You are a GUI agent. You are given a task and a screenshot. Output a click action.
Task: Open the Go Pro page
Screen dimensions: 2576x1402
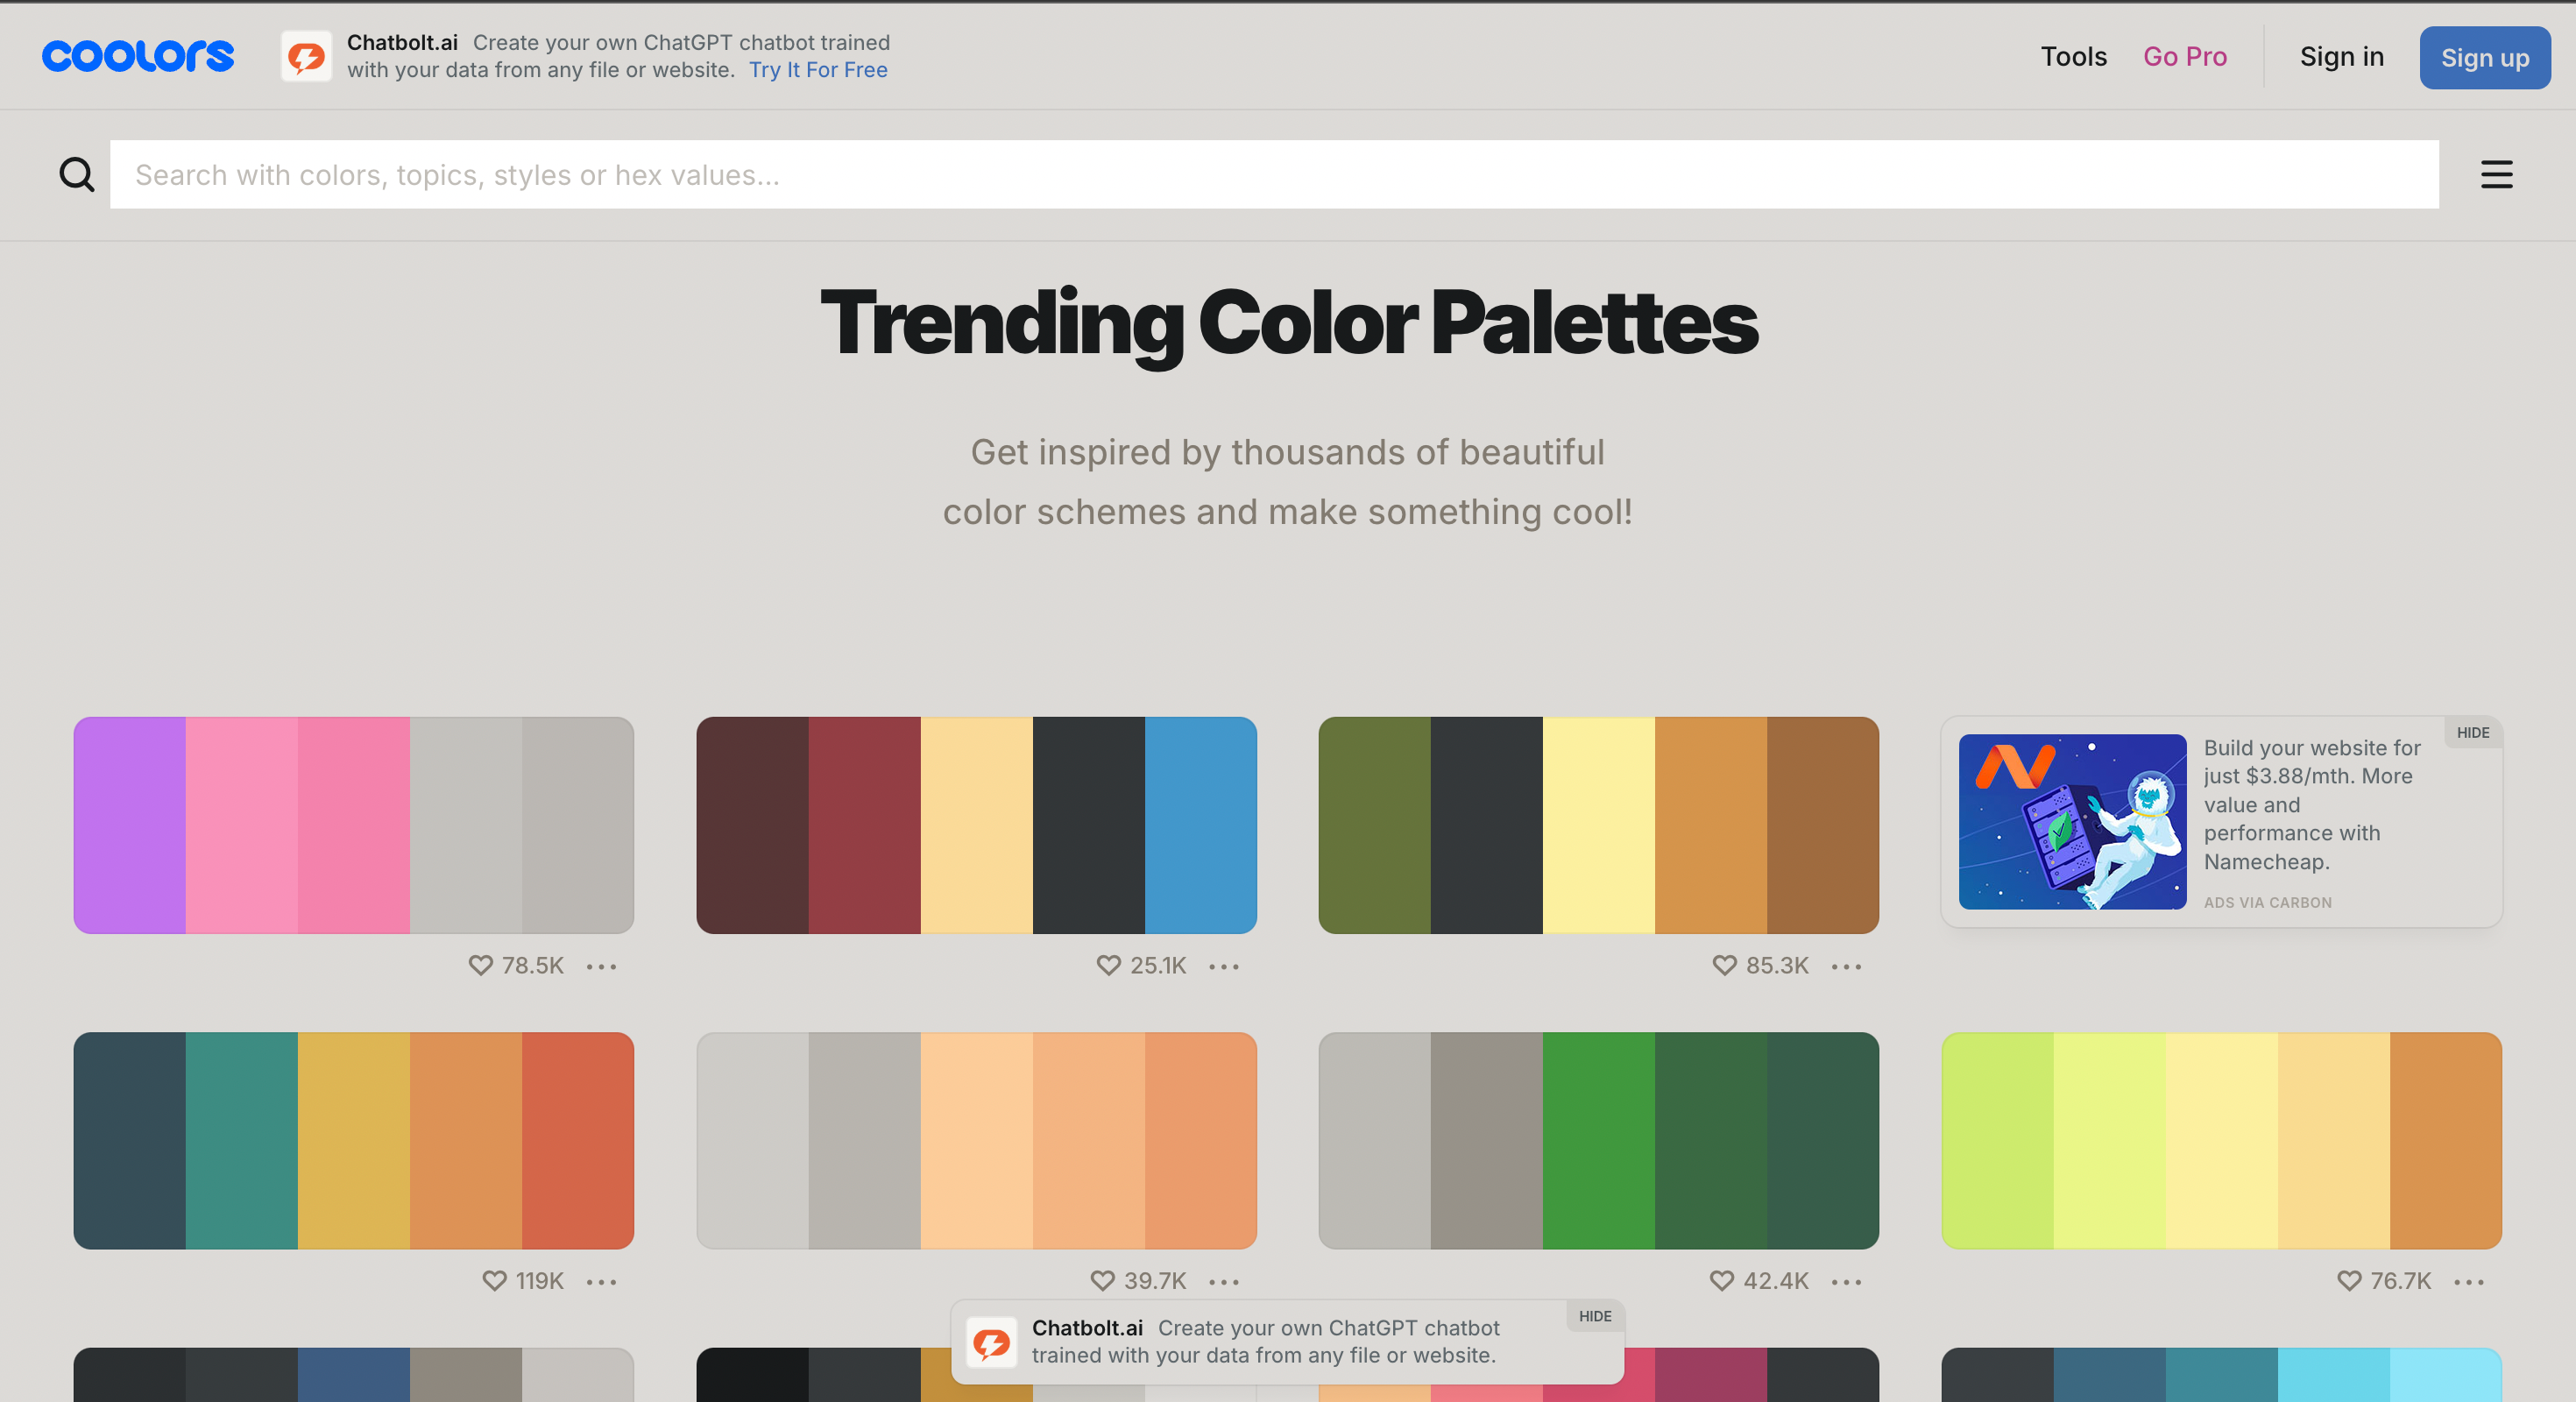point(2185,57)
